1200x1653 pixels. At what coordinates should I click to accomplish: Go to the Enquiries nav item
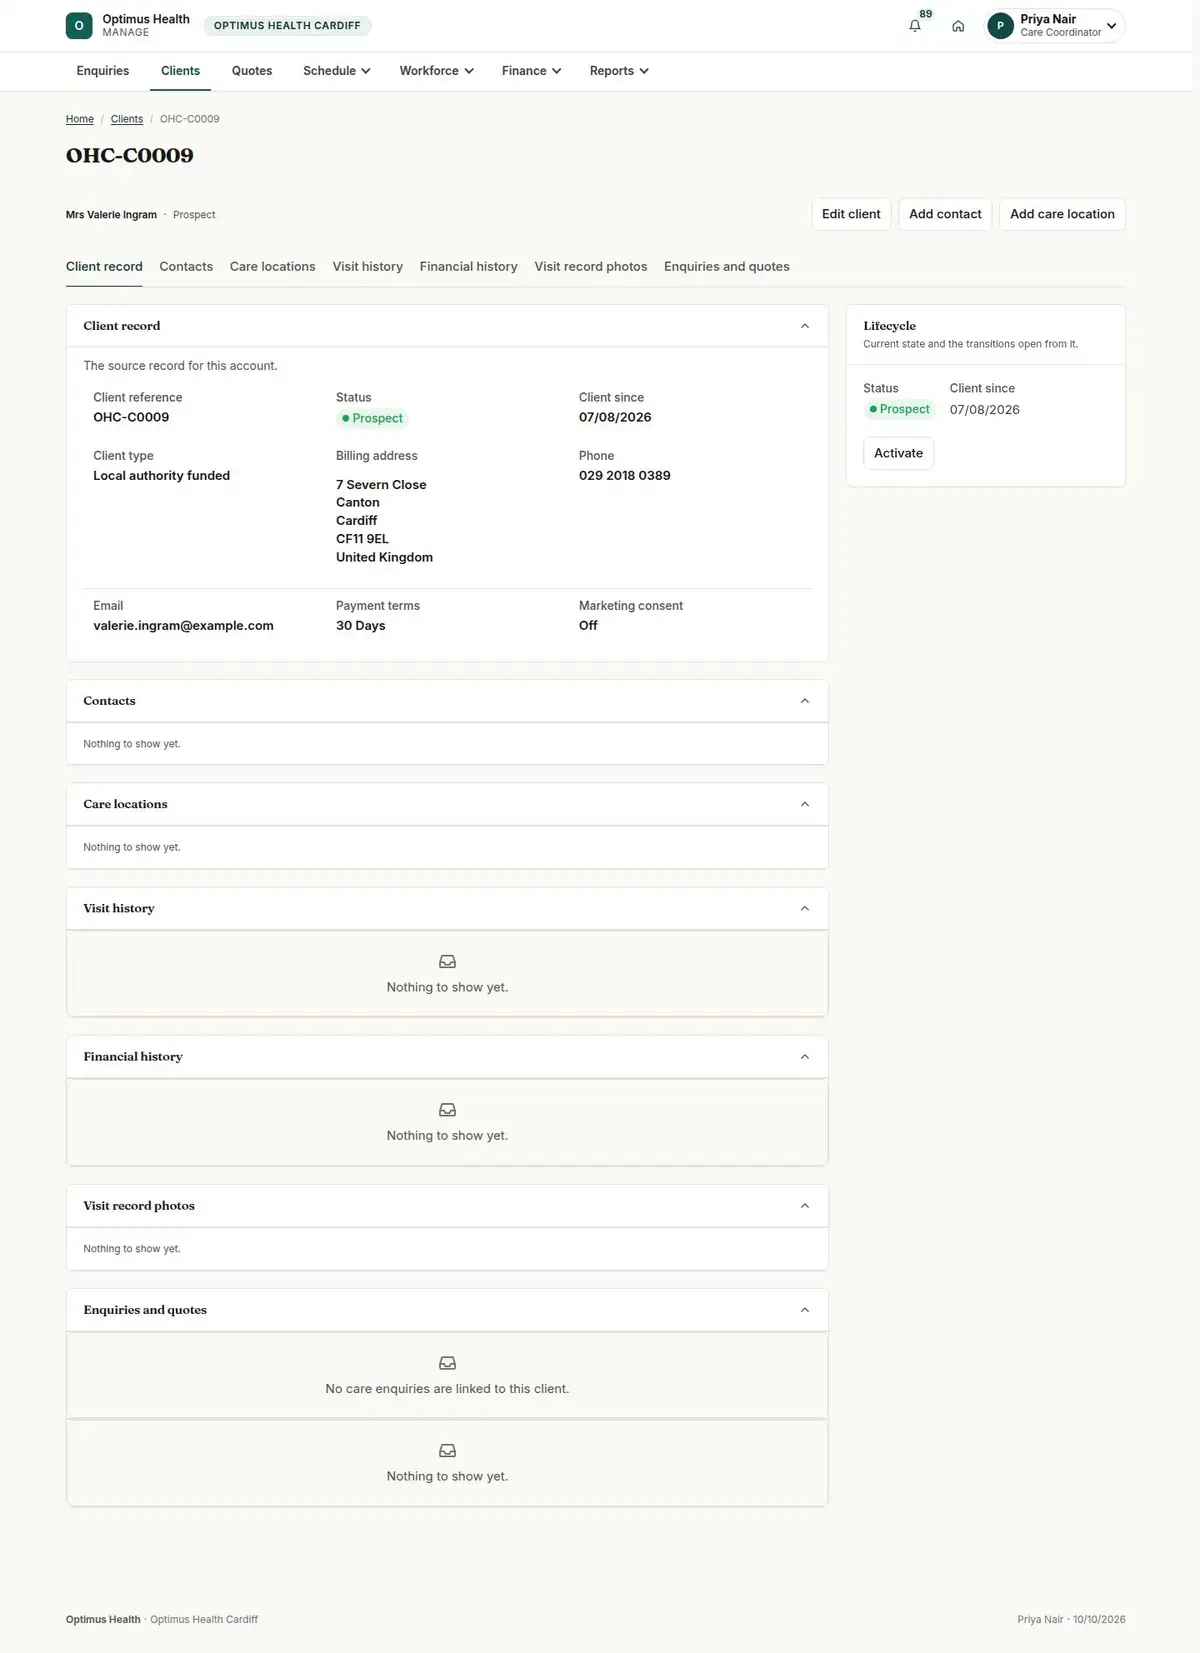[103, 71]
